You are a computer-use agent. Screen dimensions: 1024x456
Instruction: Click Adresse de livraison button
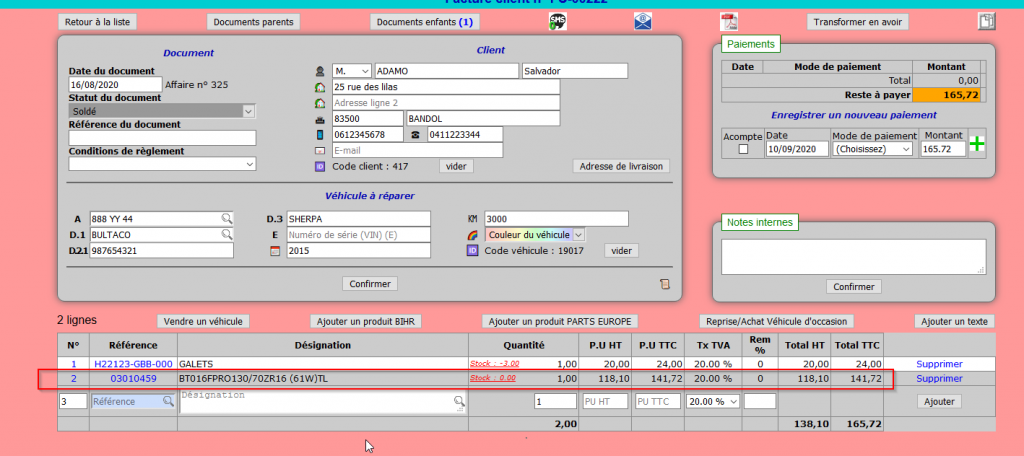click(621, 167)
